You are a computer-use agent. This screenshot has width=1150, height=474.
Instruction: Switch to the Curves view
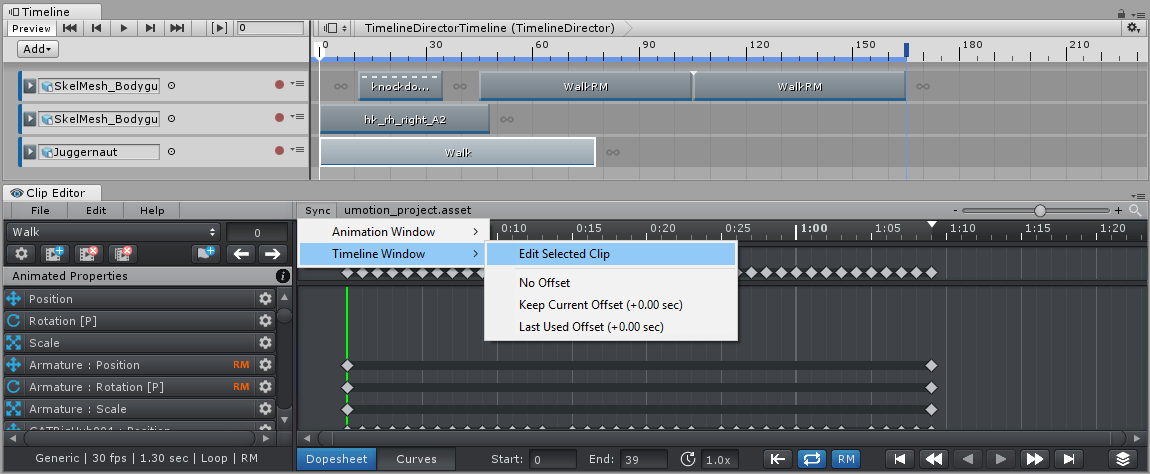tap(416, 459)
